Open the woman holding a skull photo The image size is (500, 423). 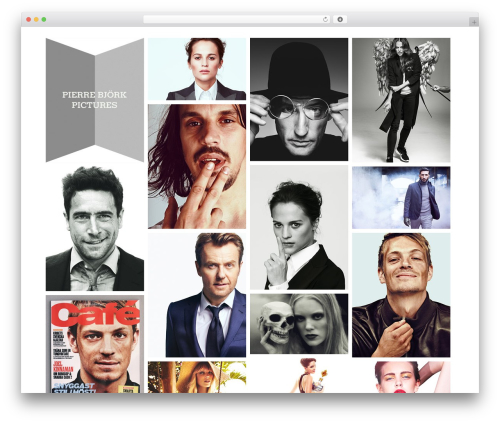point(299,324)
